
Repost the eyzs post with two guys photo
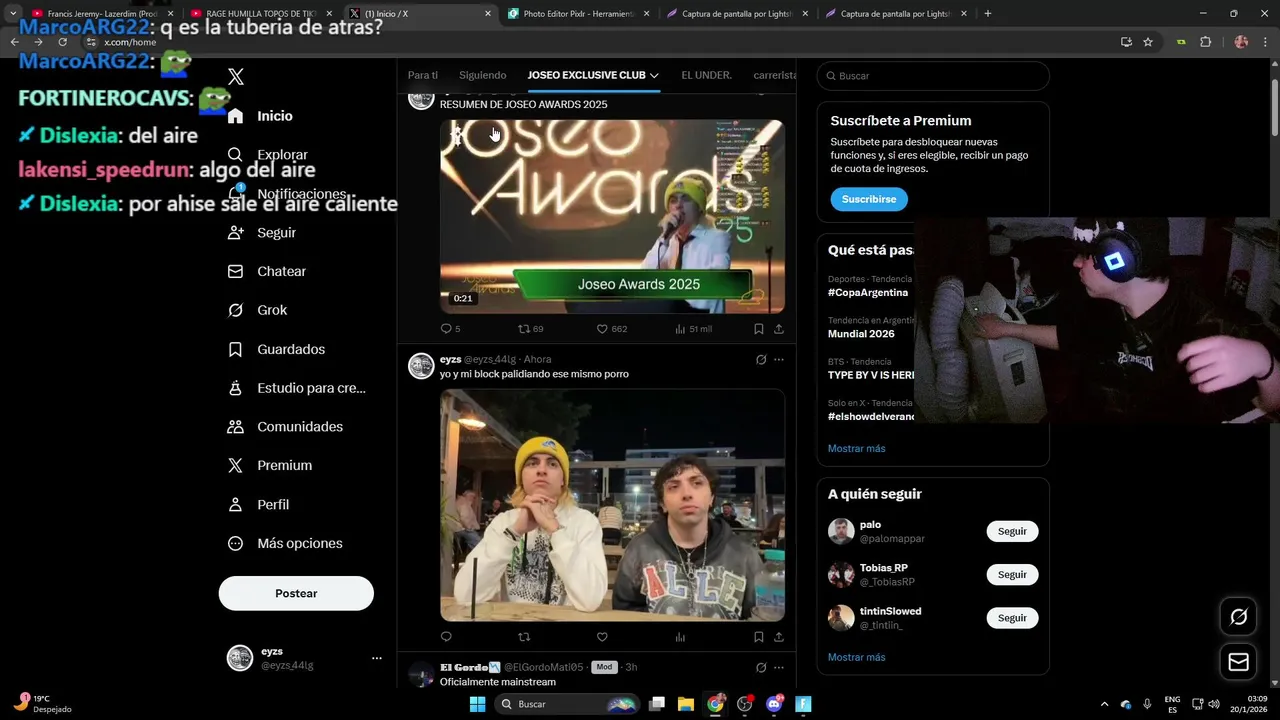pyautogui.click(x=524, y=637)
